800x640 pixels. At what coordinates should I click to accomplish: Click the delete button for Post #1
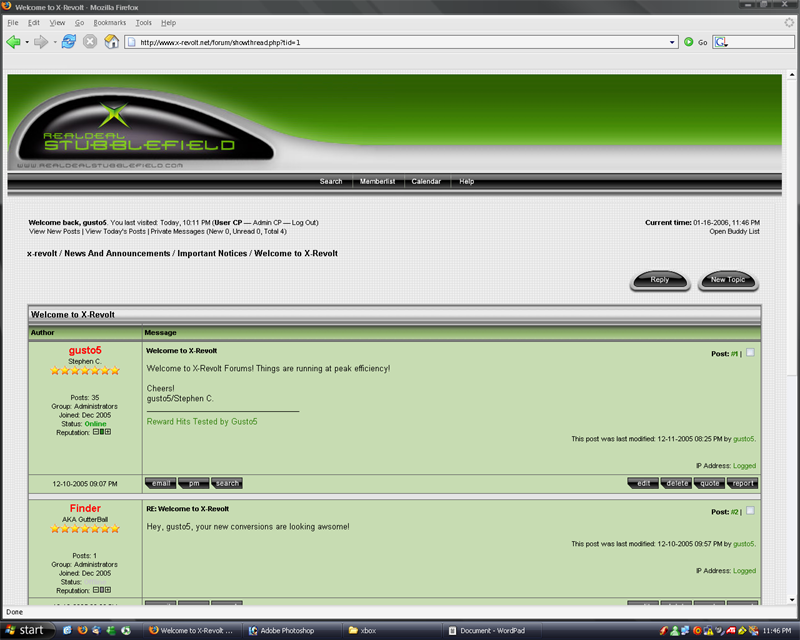point(677,483)
